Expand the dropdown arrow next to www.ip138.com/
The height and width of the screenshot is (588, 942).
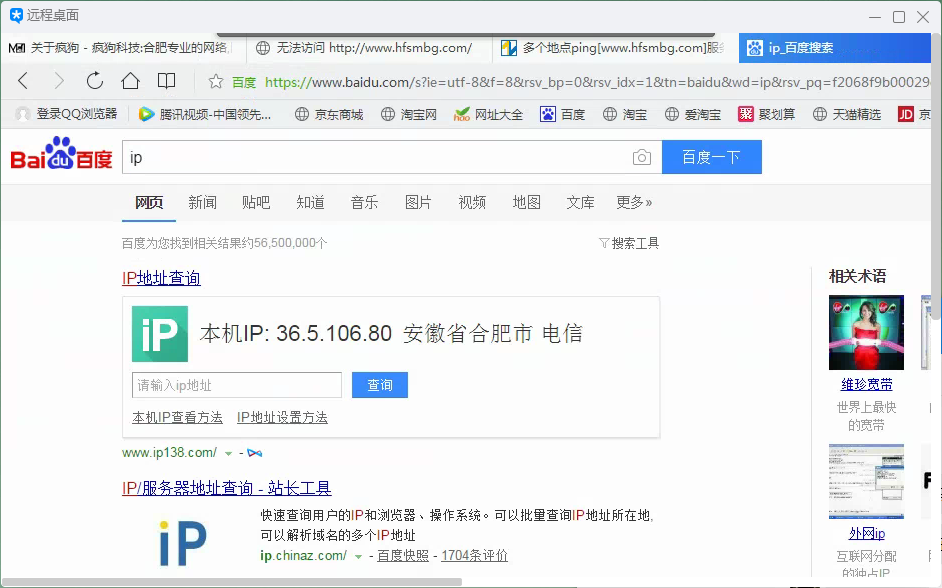coord(228,453)
